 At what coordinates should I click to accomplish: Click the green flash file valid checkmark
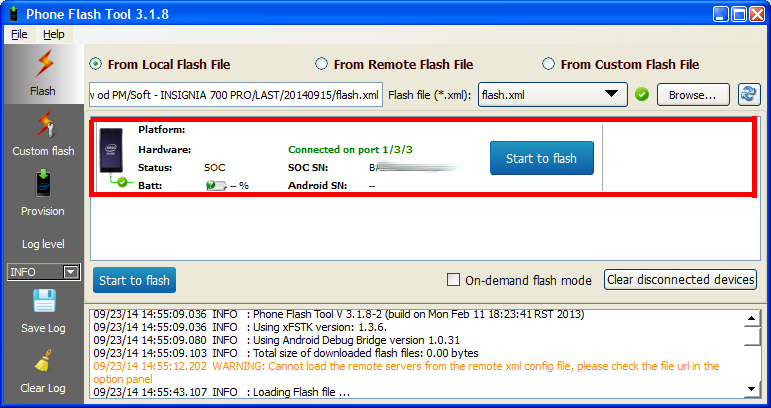[x=642, y=94]
